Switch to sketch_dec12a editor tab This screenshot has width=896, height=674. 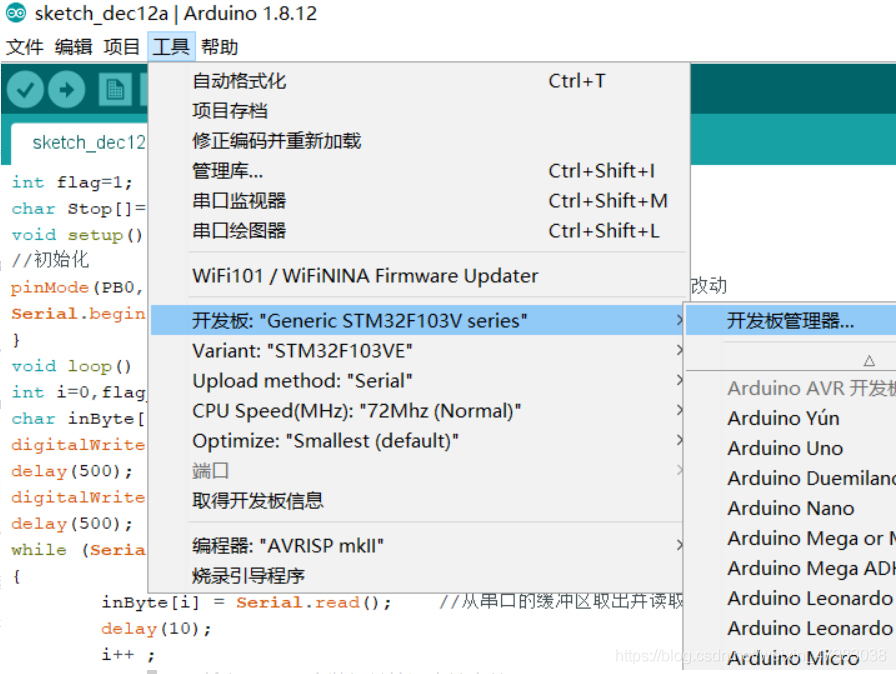click(x=80, y=143)
